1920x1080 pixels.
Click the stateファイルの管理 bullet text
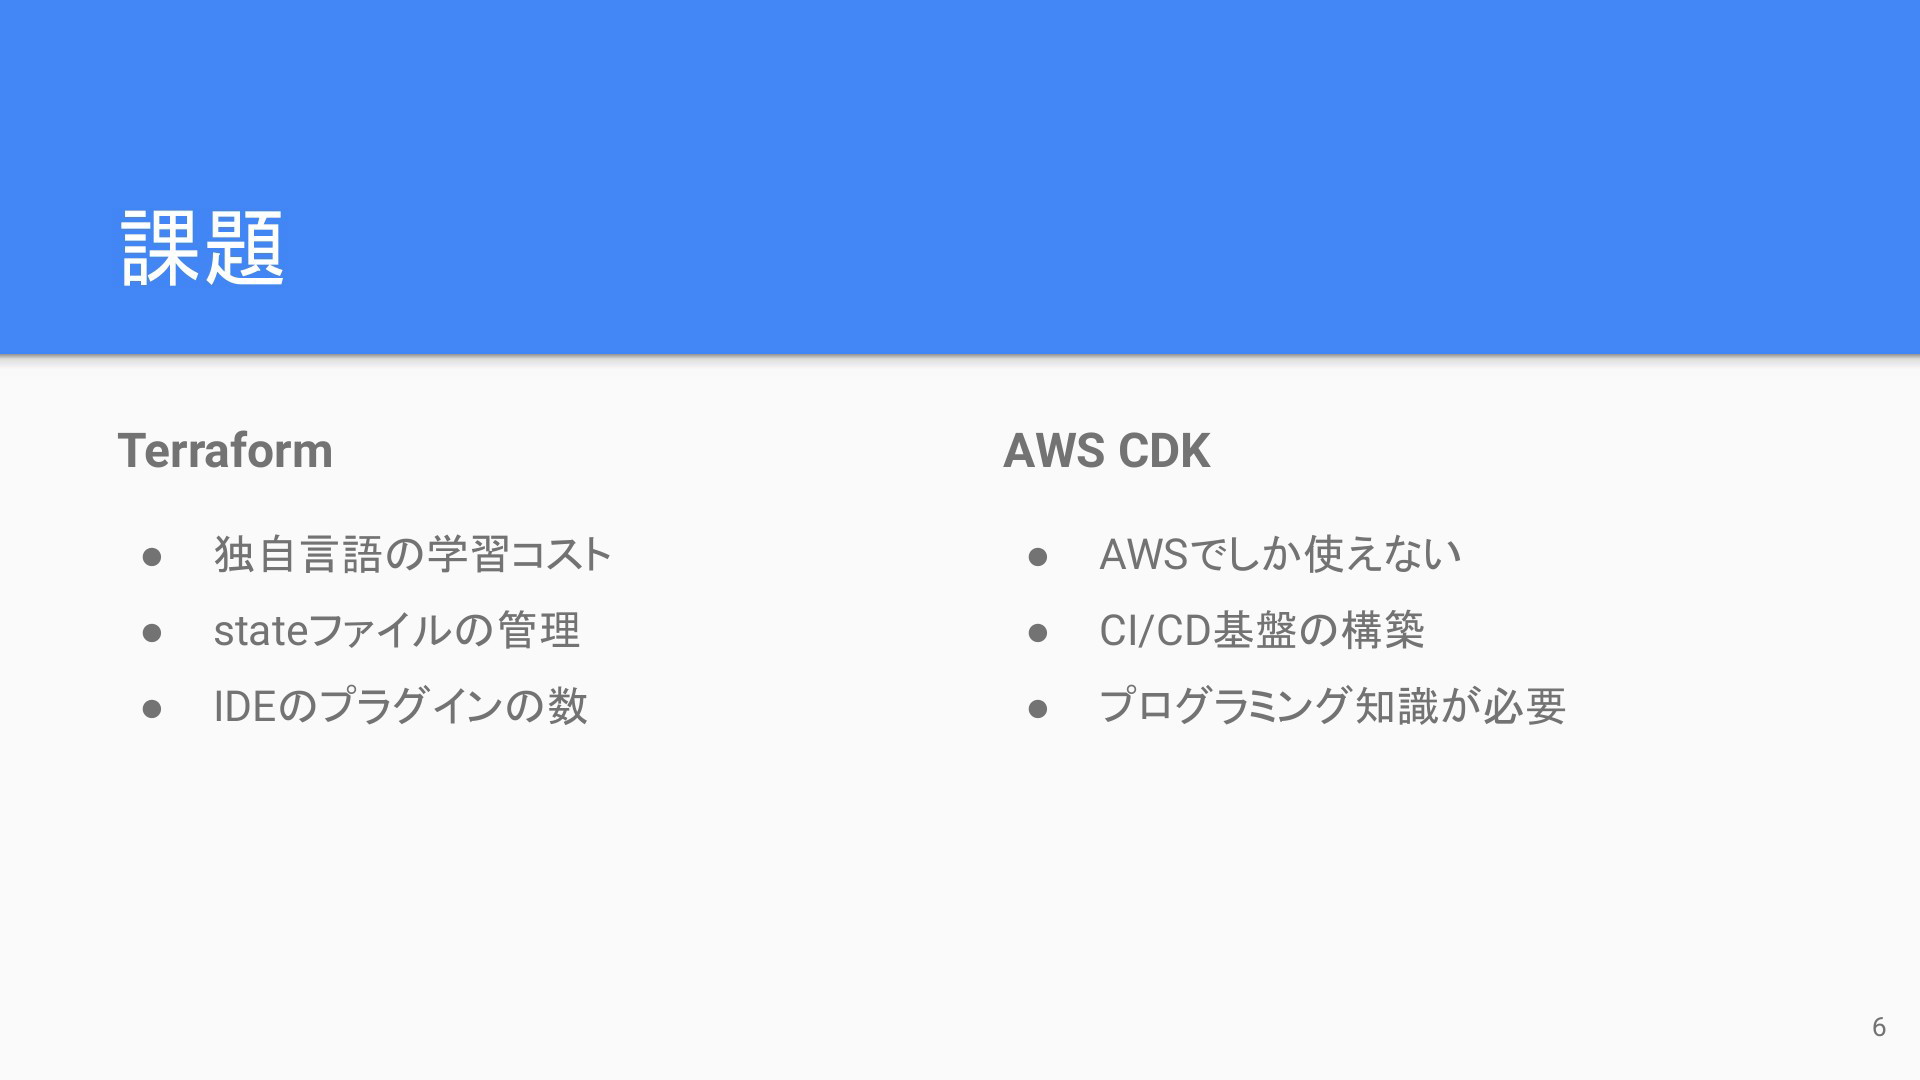(x=397, y=631)
